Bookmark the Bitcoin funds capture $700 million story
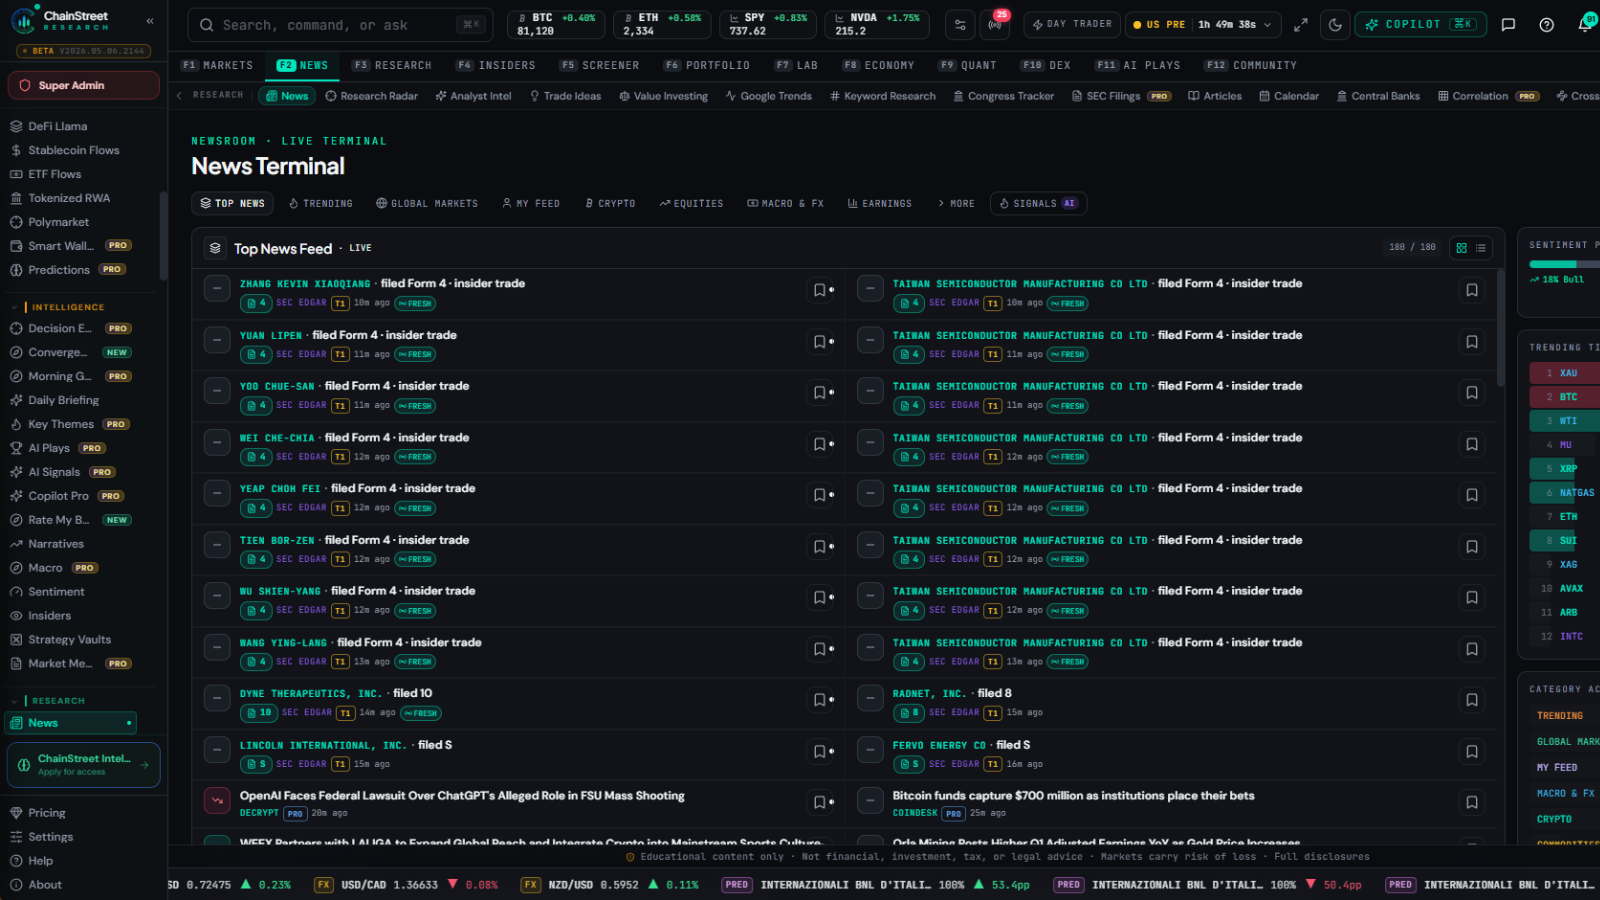Viewport: 1600px width, 900px height. pos(1472,802)
